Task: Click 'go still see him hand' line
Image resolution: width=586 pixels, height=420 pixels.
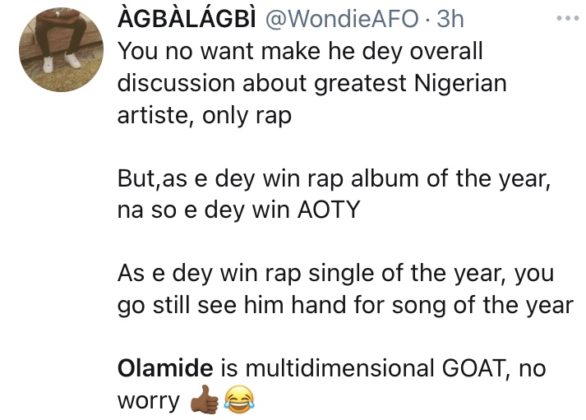Action: (x=346, y=305)
